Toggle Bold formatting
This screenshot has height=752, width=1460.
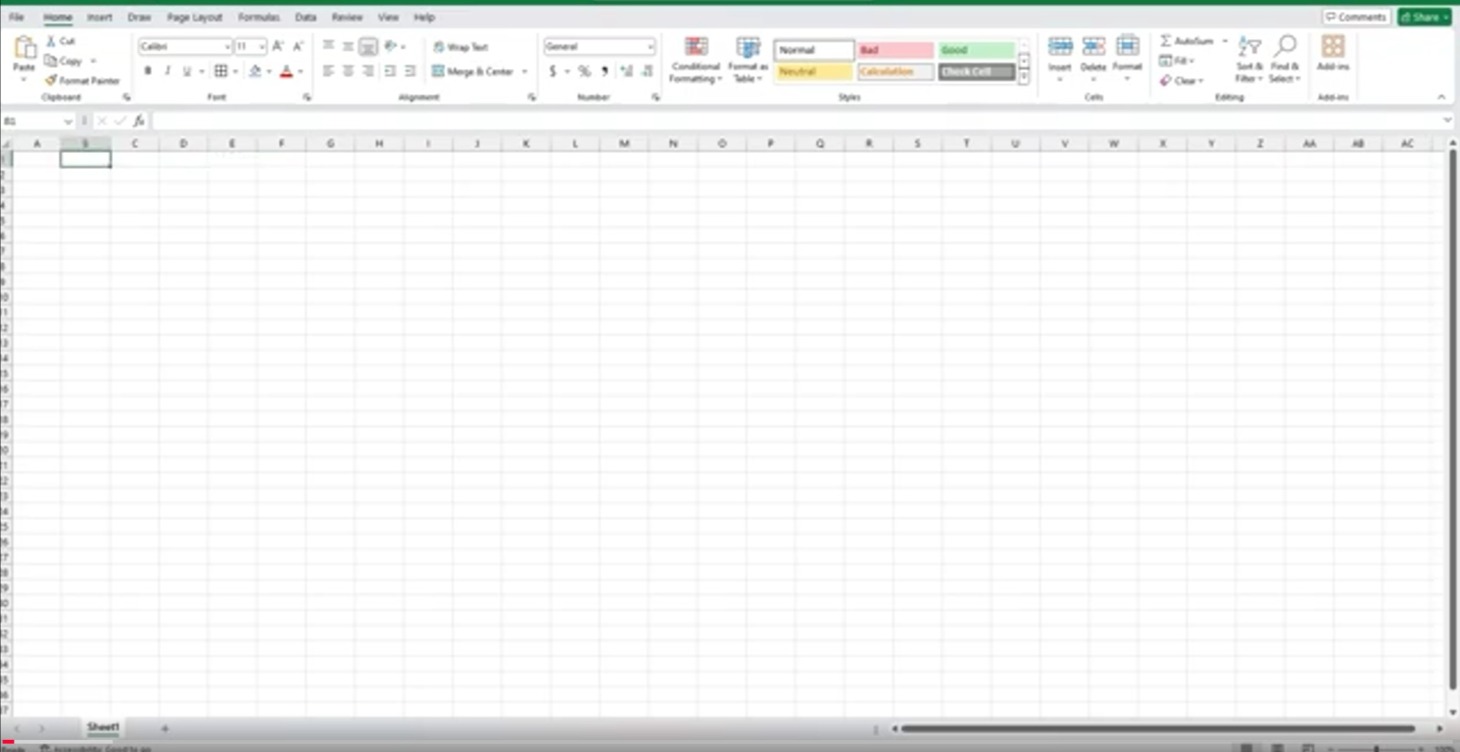[148, 71]
